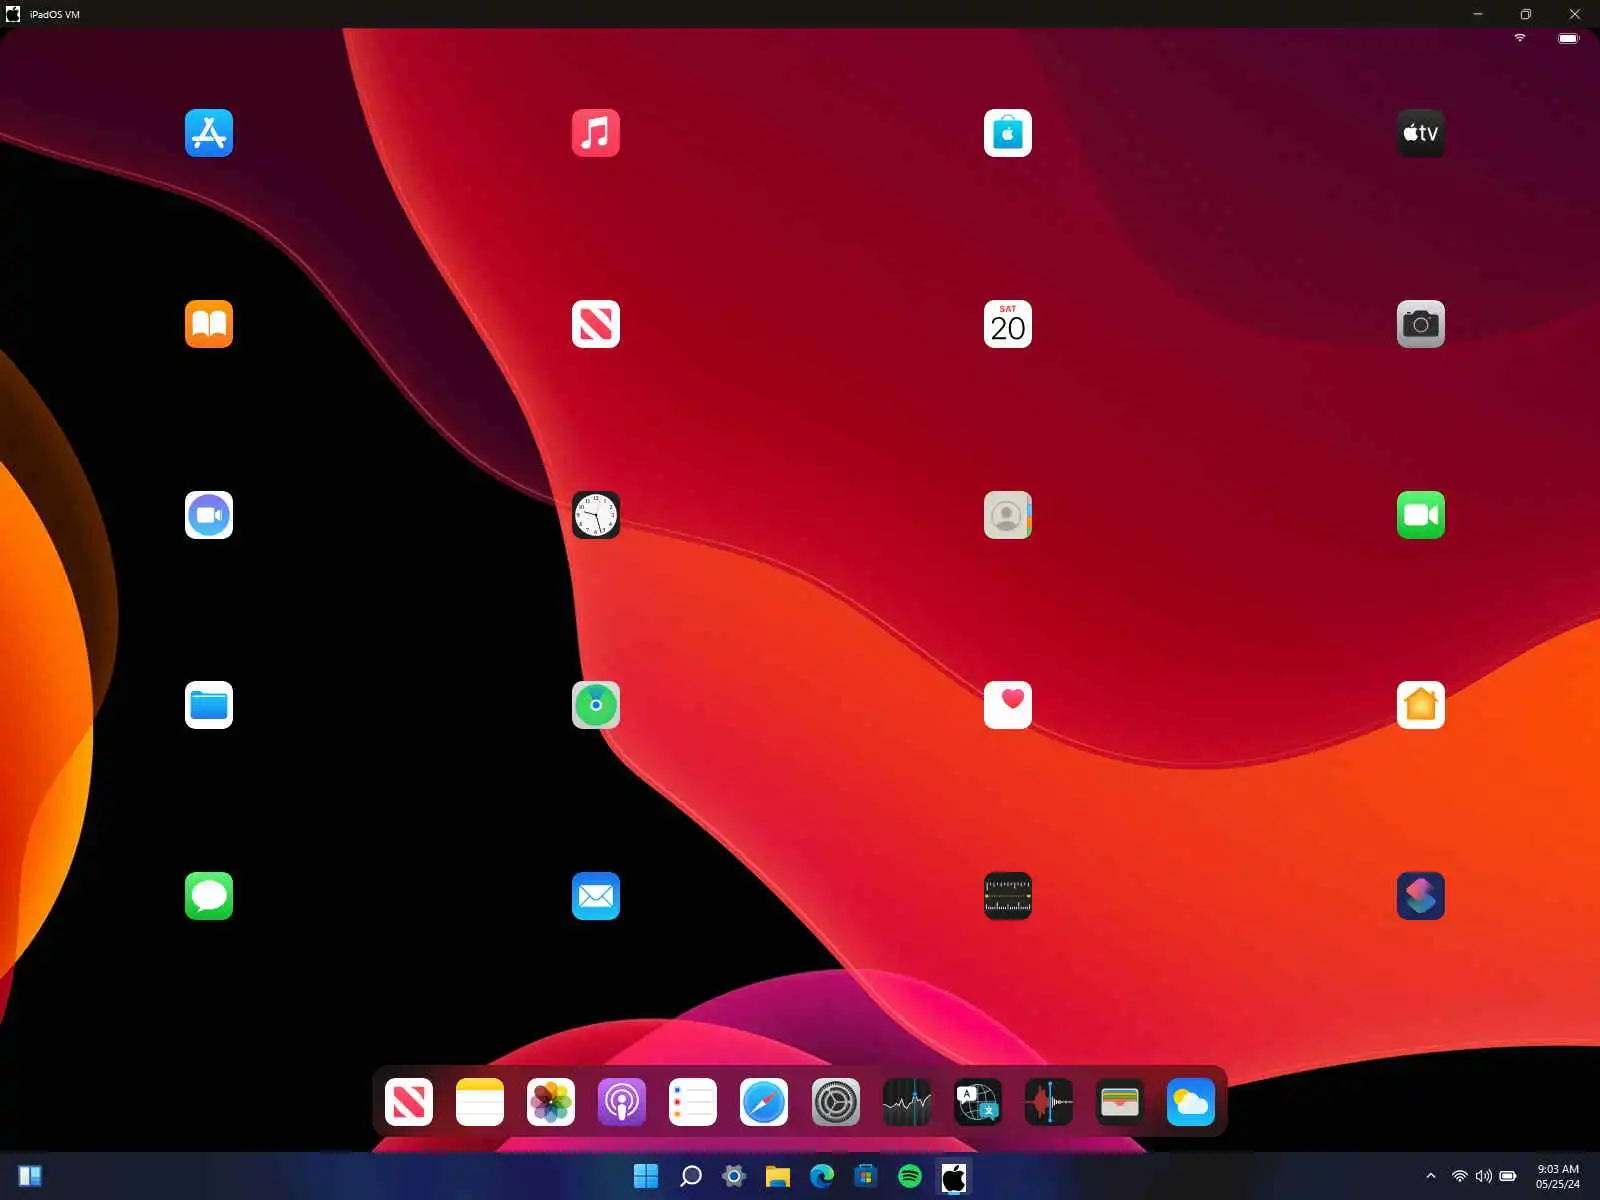The height and width of the screenshot is (1200, 1600).
Task: Open the Clock app
Action: [x=596, y=515]
